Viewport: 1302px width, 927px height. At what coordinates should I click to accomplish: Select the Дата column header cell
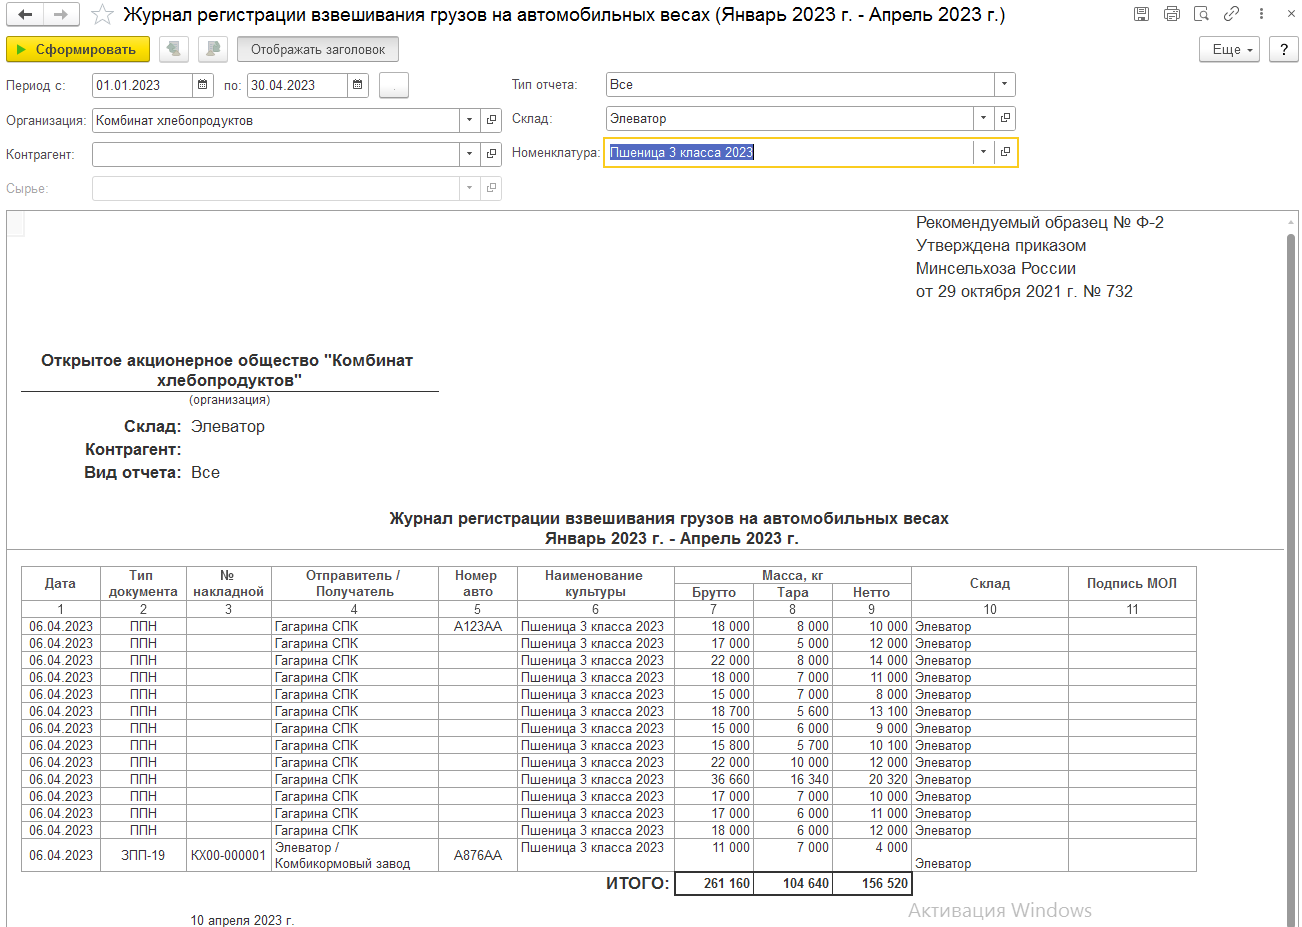click(61, 583)
